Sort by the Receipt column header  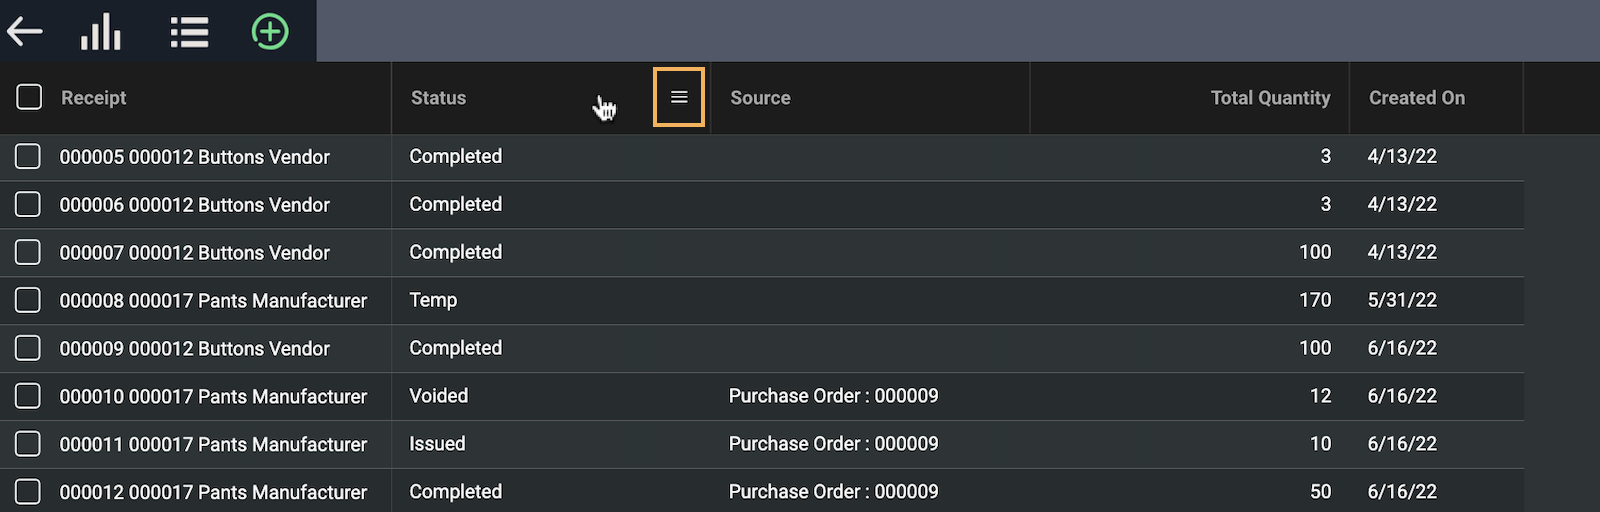pos(94,98)
